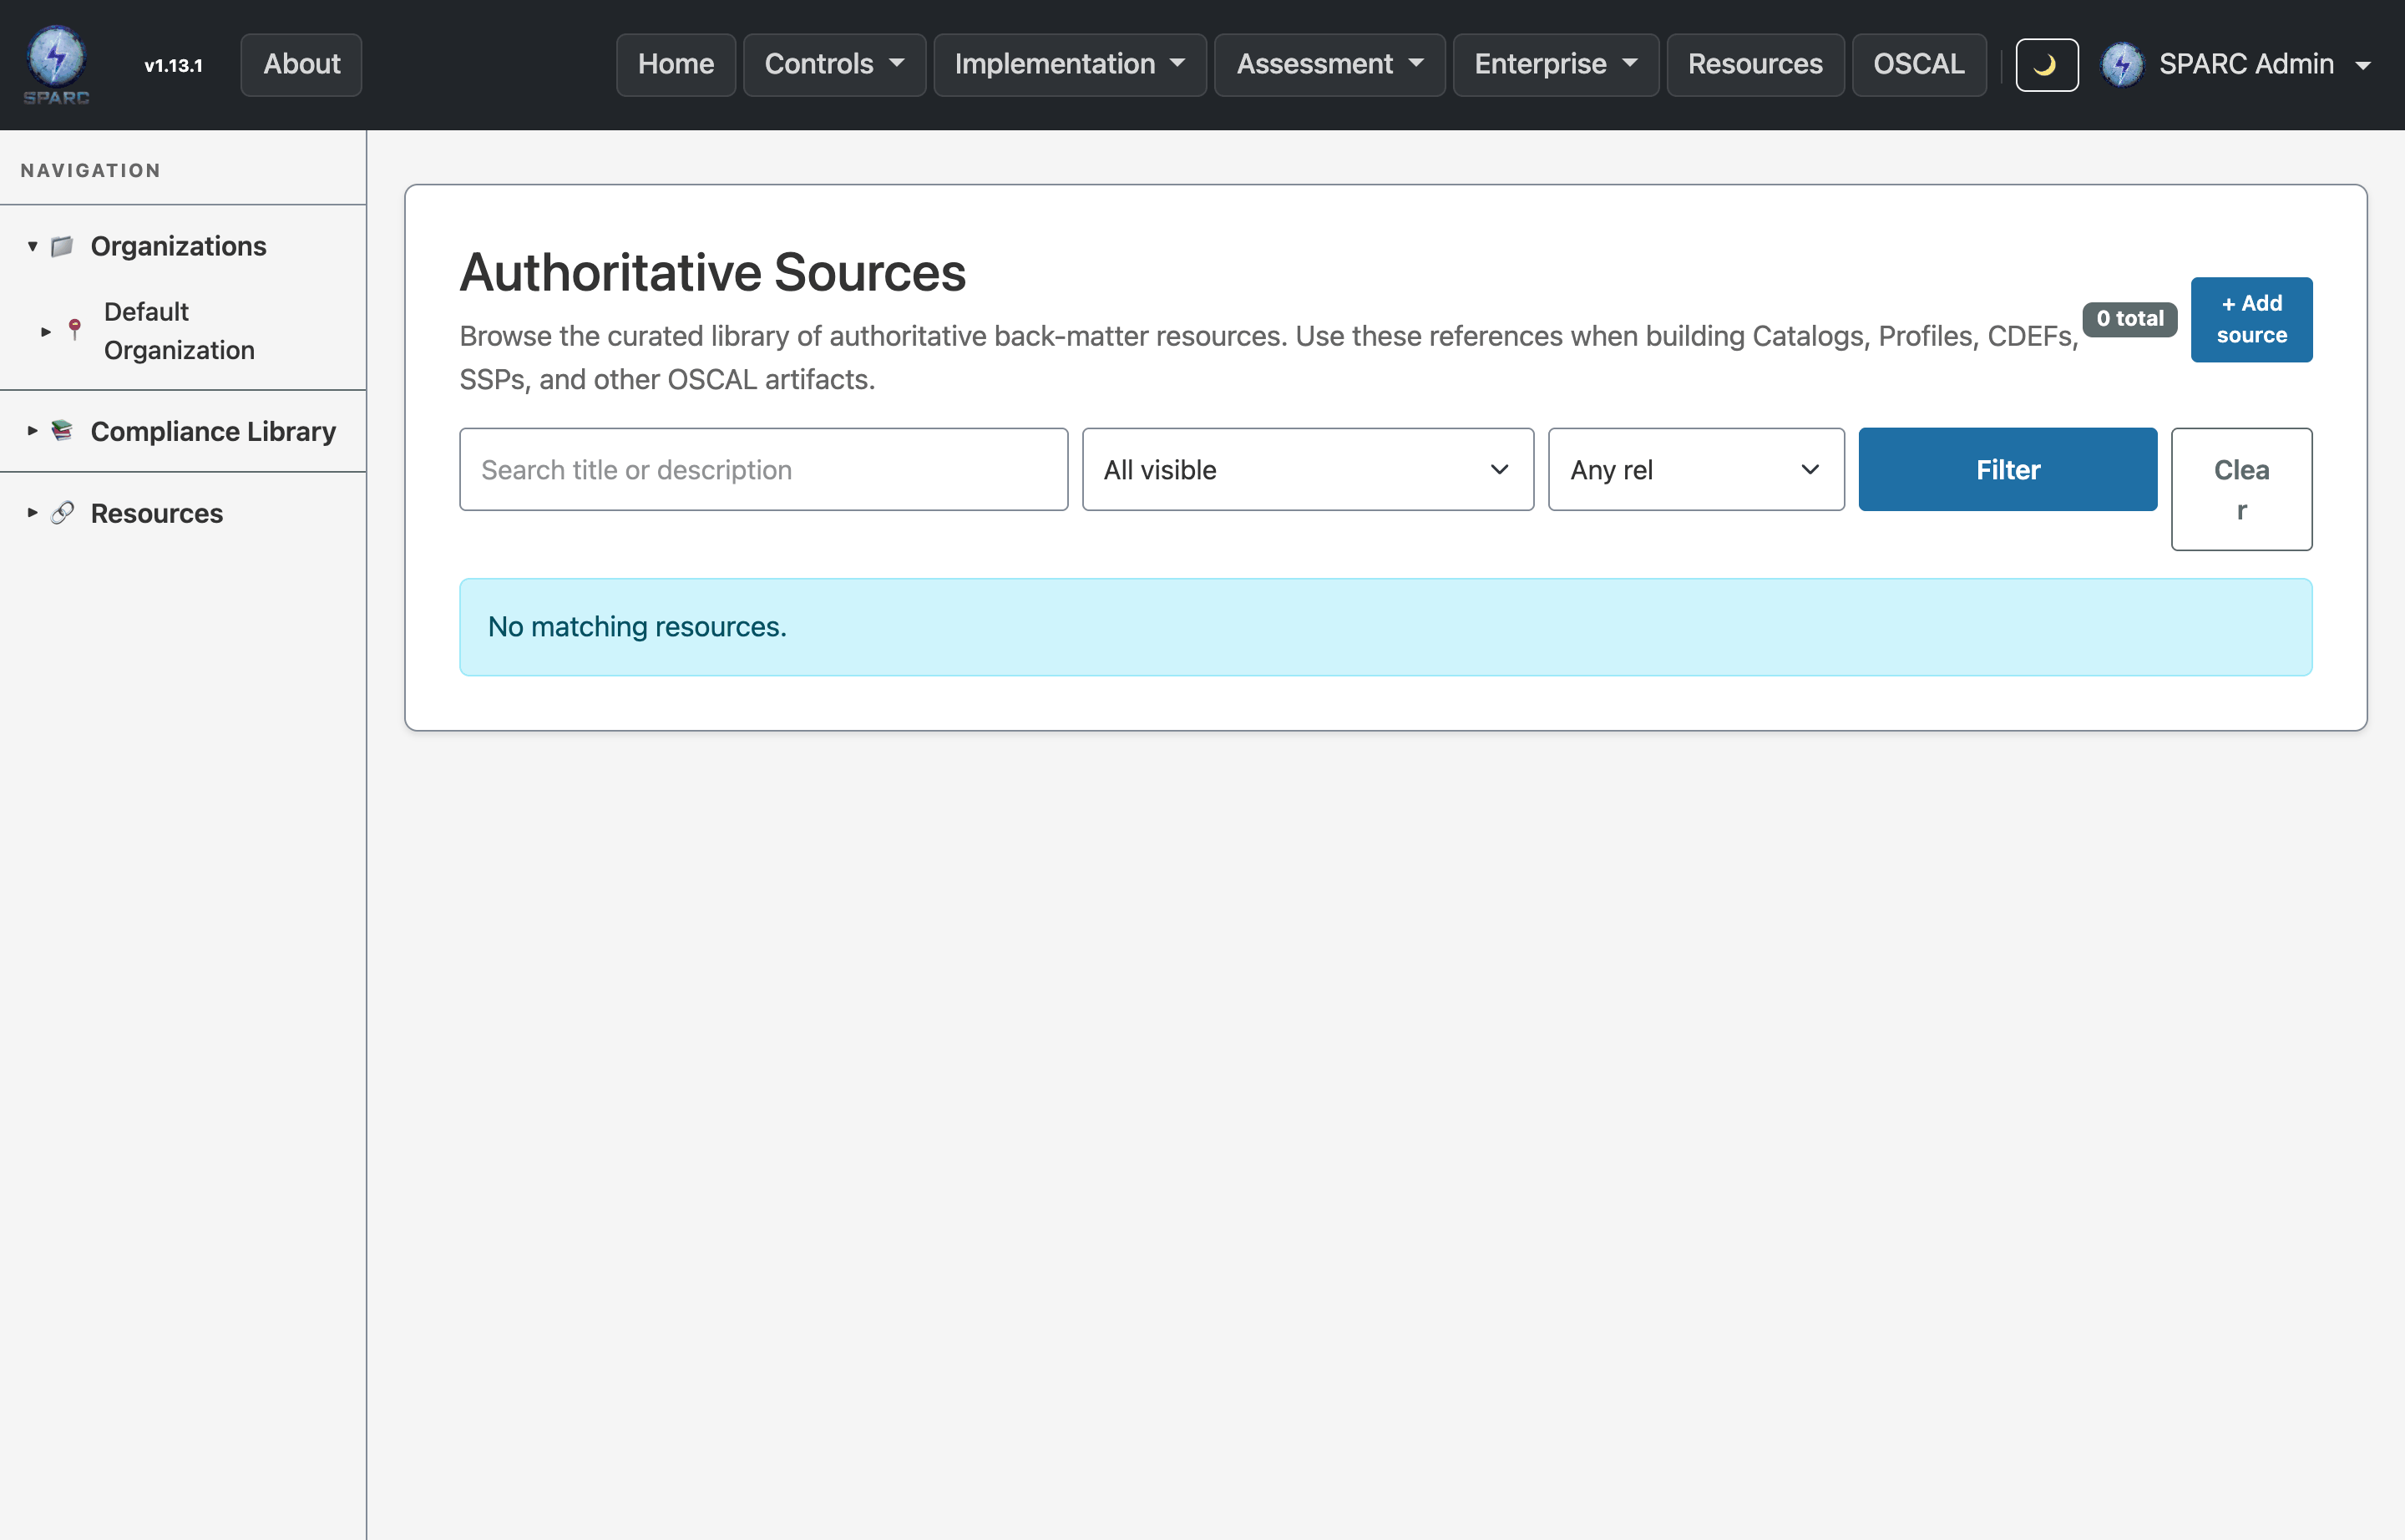Expand the Resources sidebar node
This screenshot has height=1540, width=2405.
coord(33,513)
